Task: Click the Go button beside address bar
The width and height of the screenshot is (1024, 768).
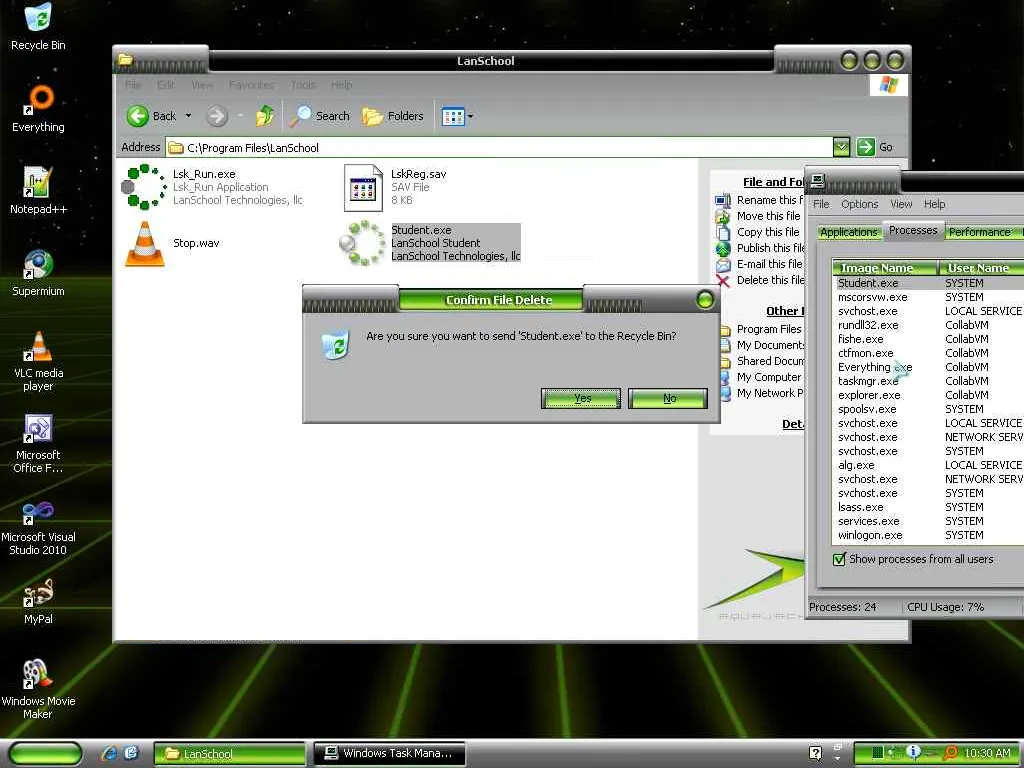Action: (x=874, y=147)
